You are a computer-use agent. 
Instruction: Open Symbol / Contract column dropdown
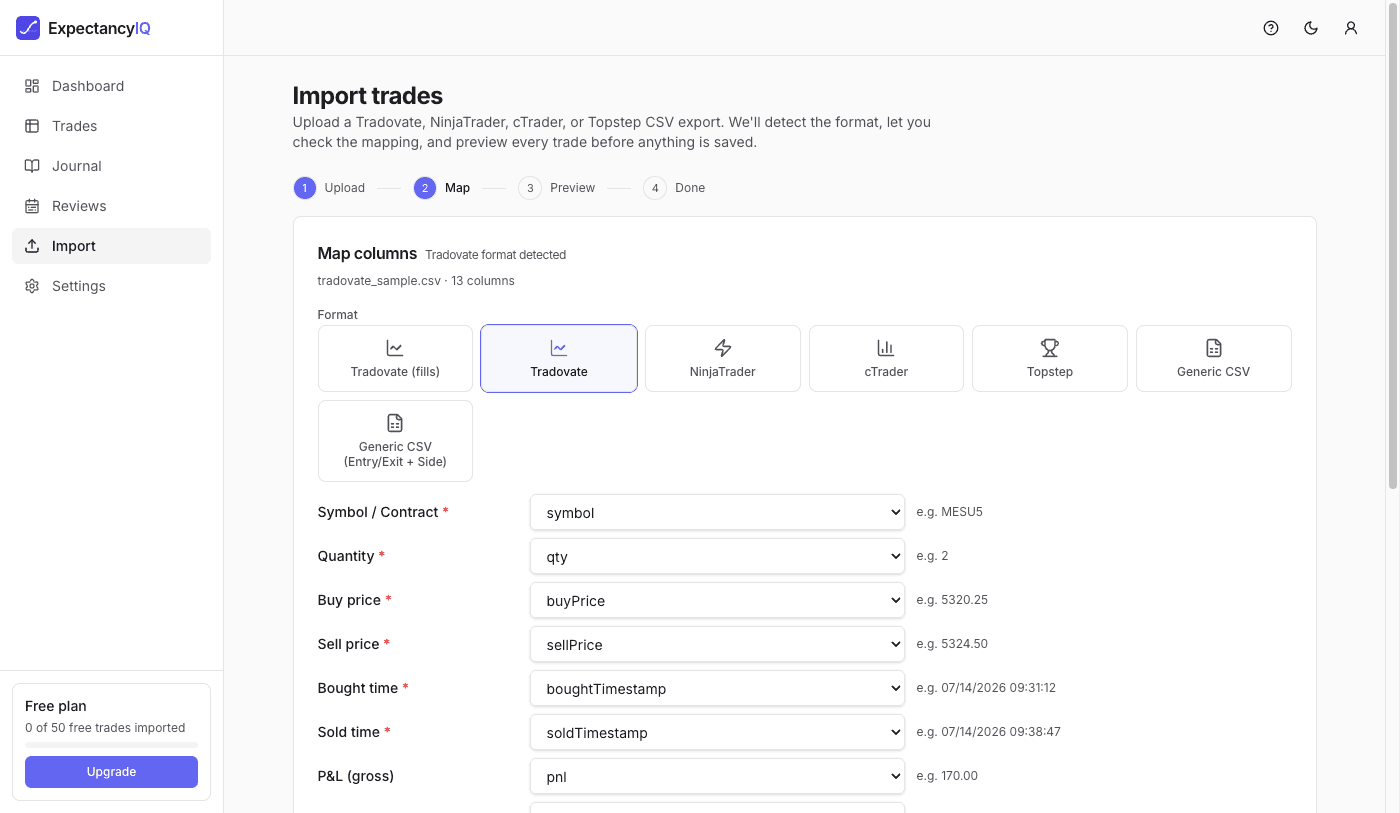717,512
